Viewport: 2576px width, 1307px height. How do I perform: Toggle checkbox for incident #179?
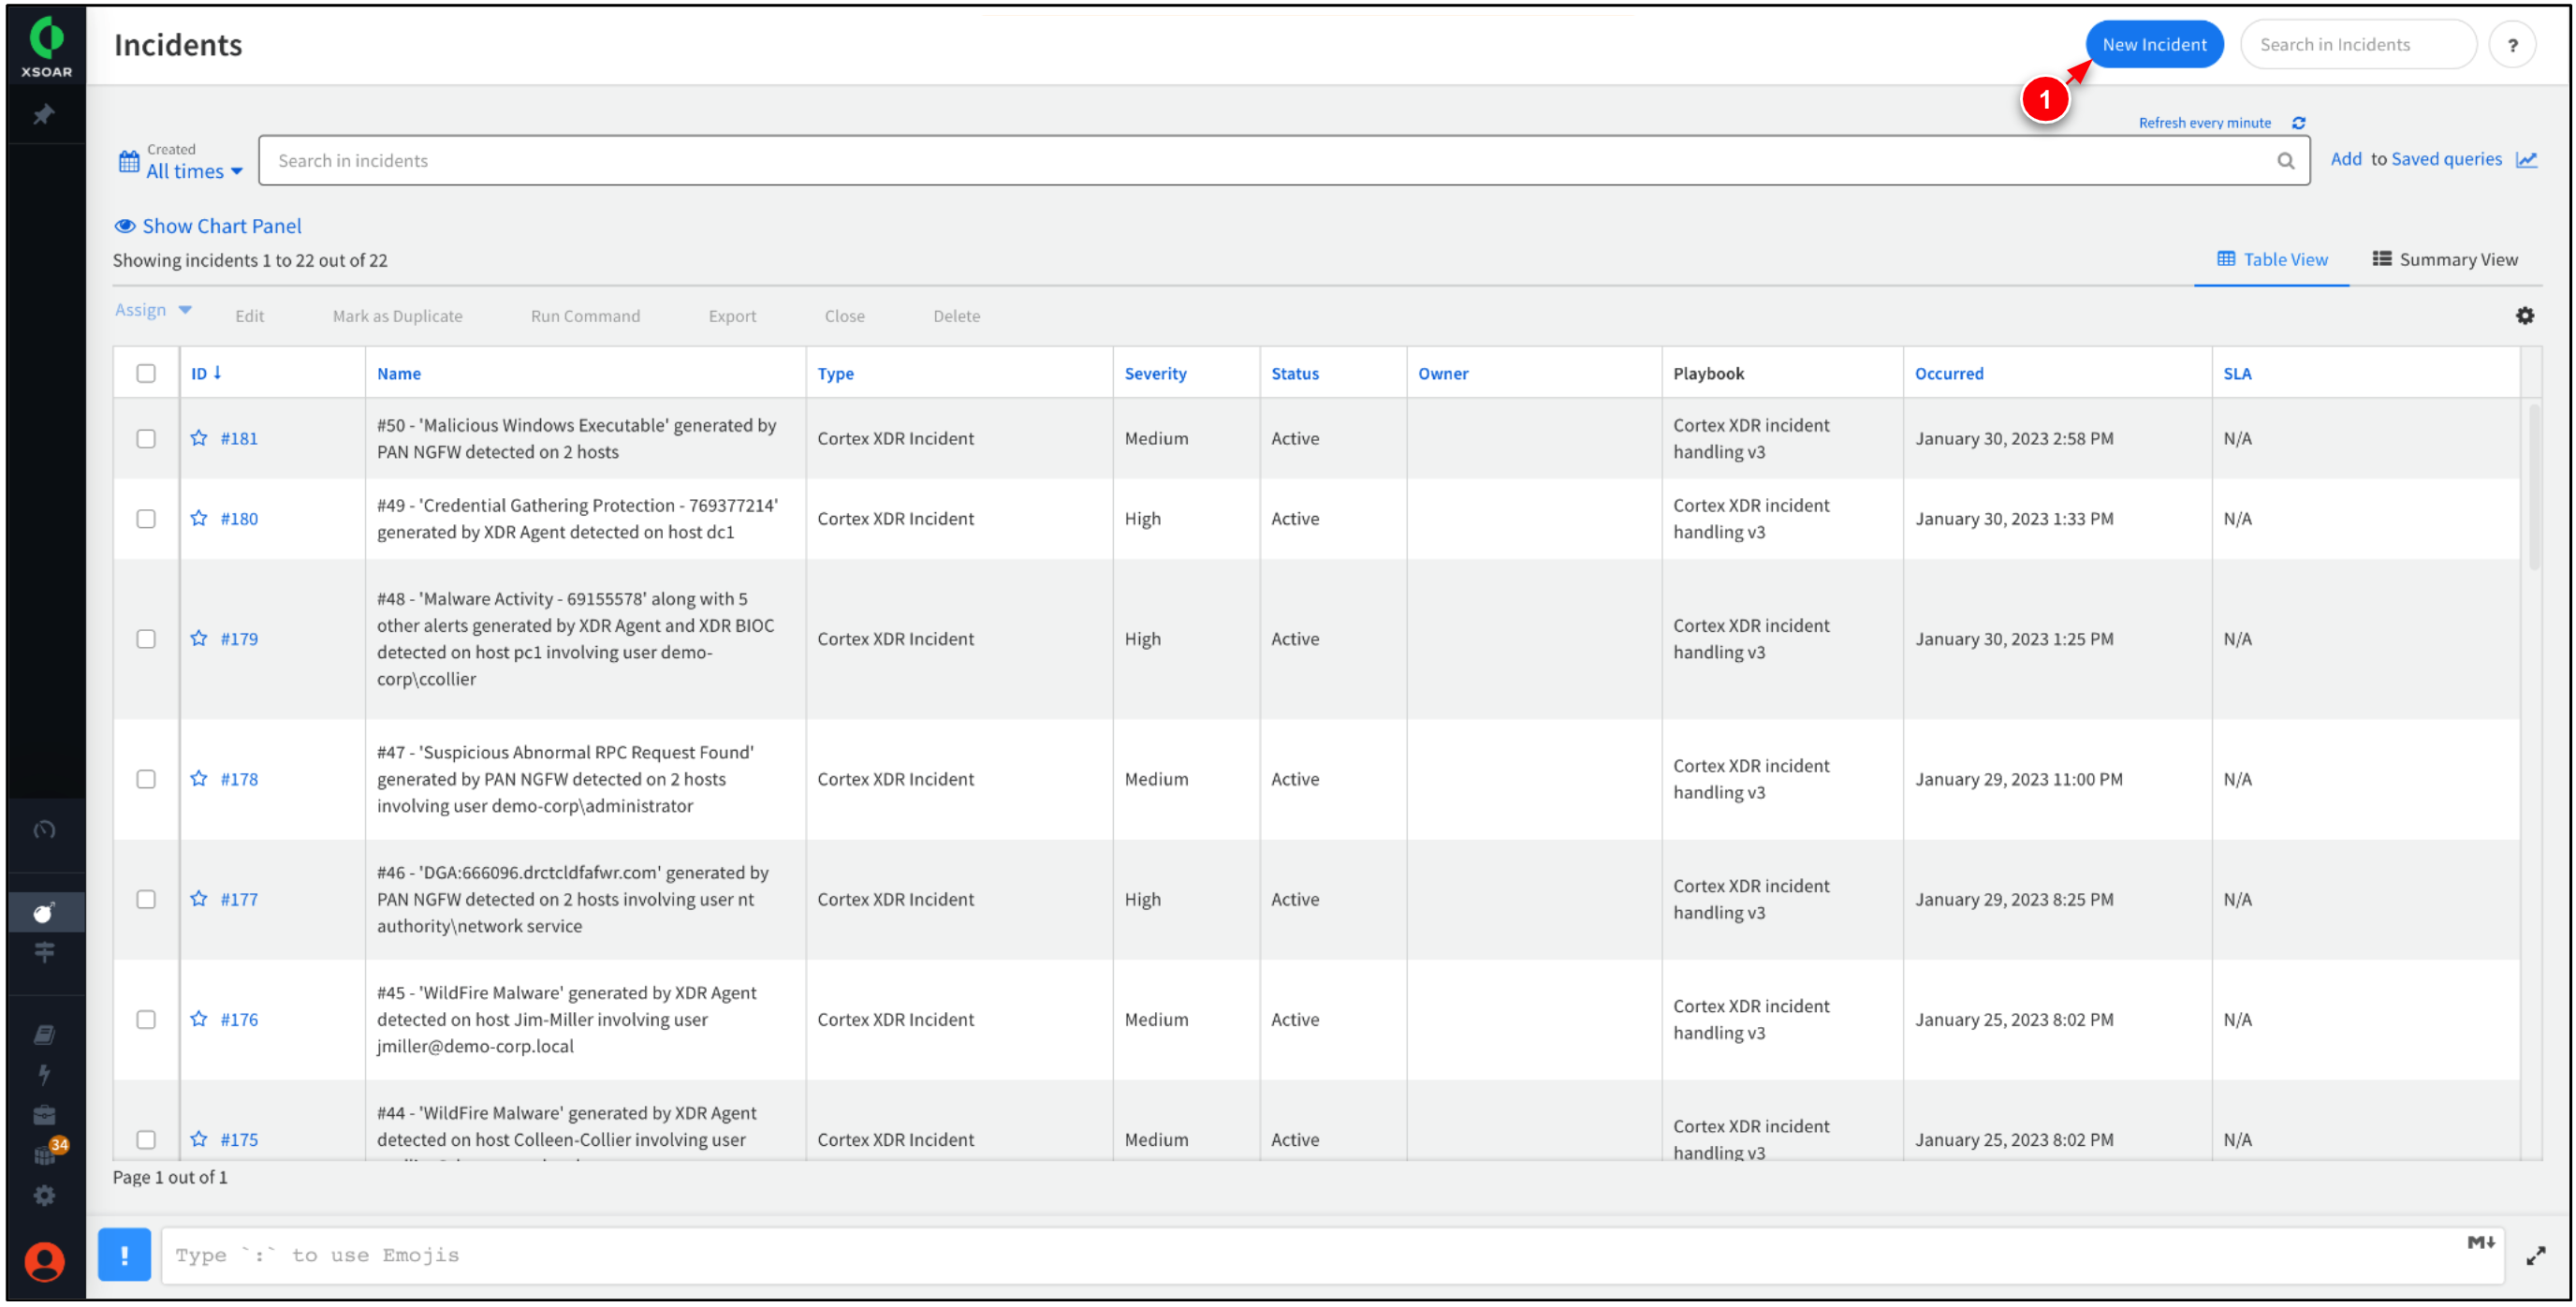click(x=145, y=639)
